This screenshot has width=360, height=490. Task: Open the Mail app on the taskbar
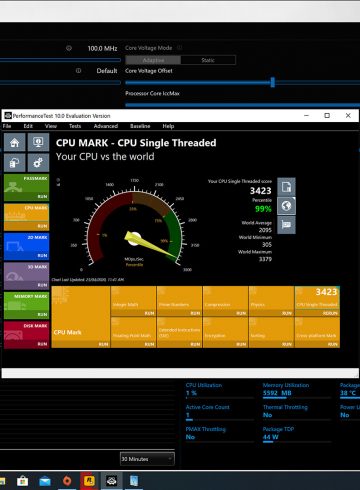click(45, 481)
